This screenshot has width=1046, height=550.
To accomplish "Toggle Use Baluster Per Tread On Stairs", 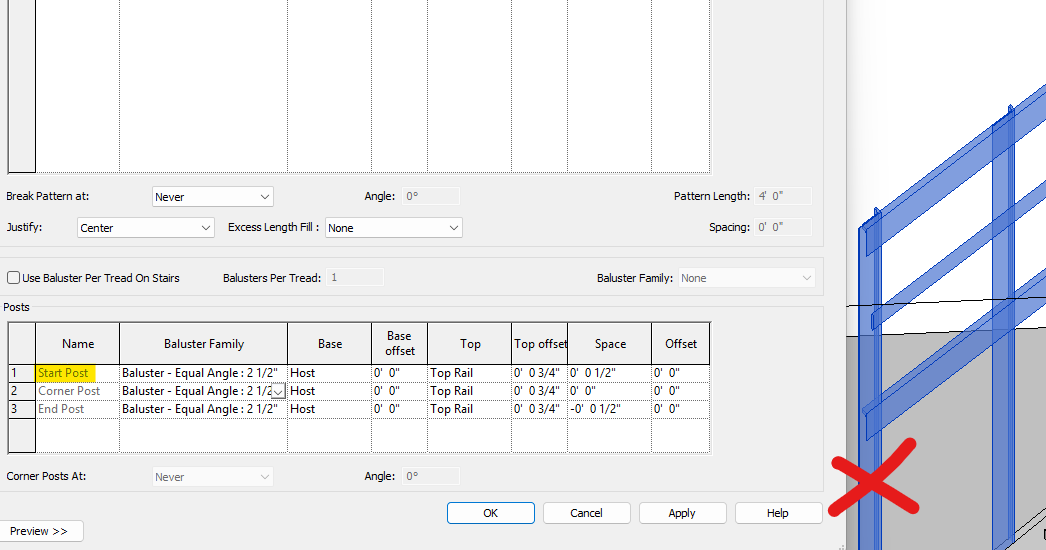I will [x=13, y=278].
